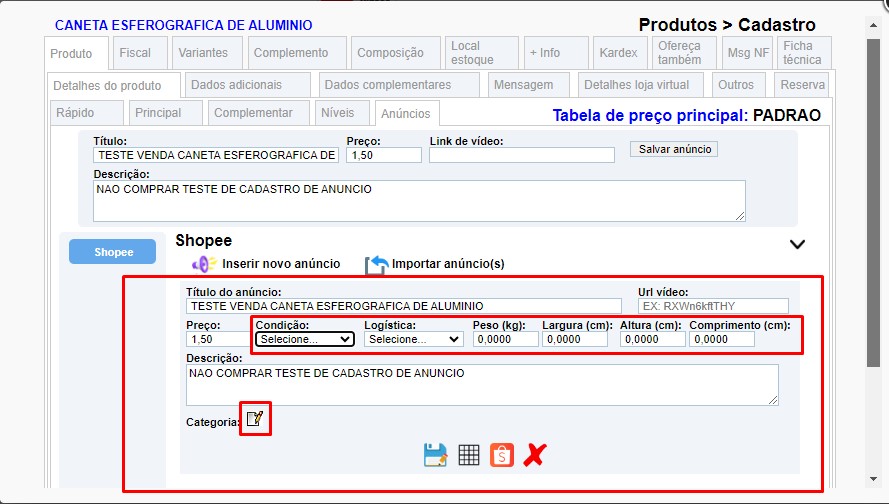Select the Anúncios tab
The image size is (889, 504).
click(x=408, y=113)
